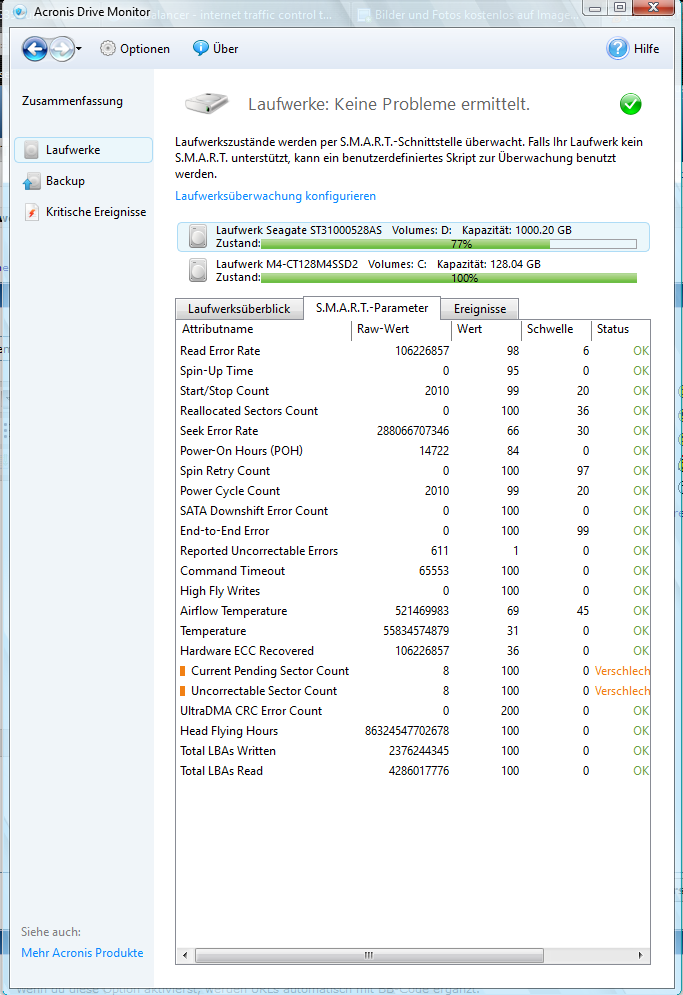683x995 pixels.
Task: Select Current Pending Sector Count row
Action: click(413, 671)
